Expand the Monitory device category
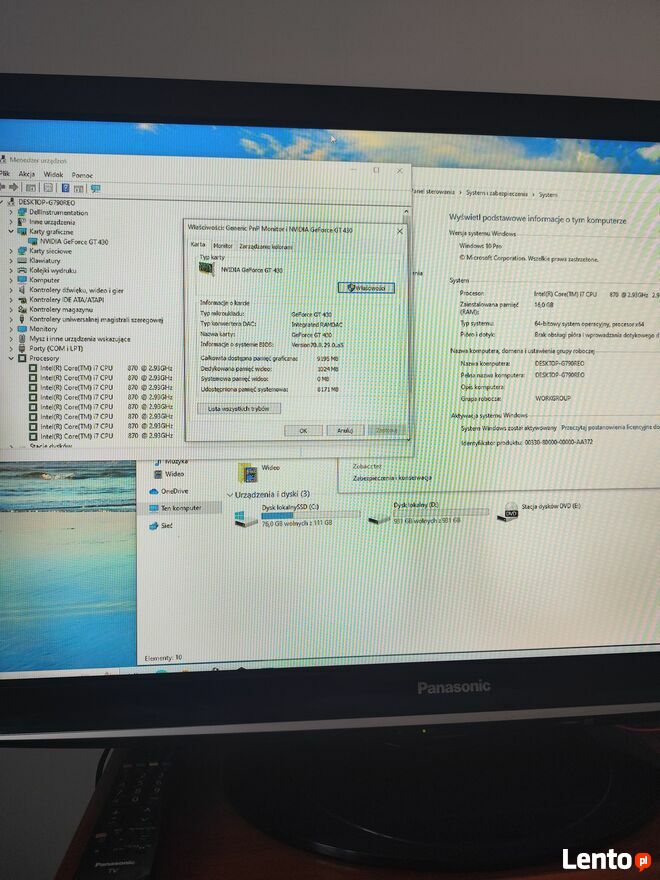Image resolution: width=660 pixels, height=880 pixels. (x=11, y=328)
